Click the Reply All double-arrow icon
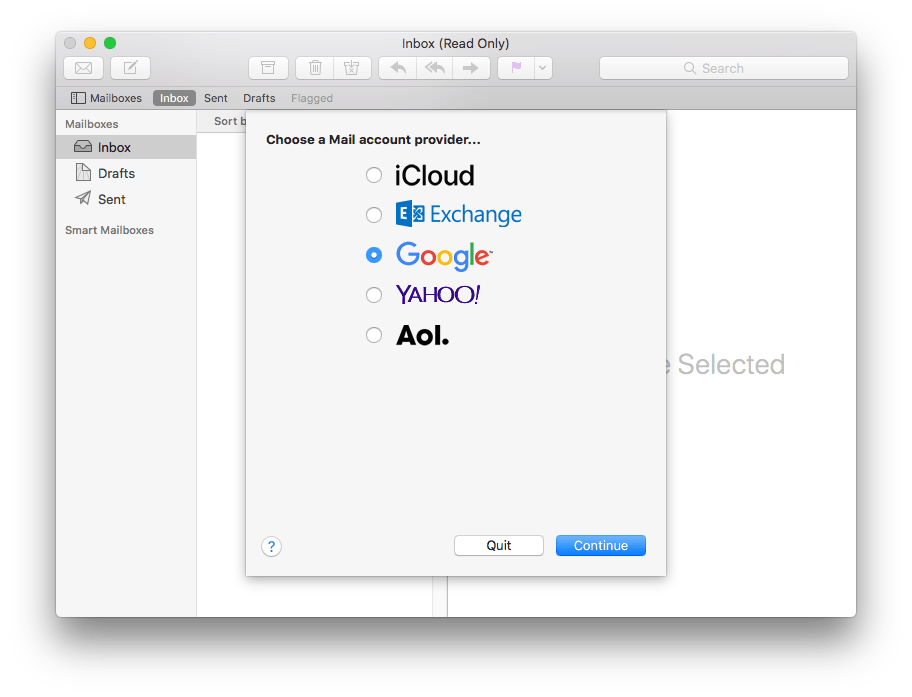 (434, 68)
